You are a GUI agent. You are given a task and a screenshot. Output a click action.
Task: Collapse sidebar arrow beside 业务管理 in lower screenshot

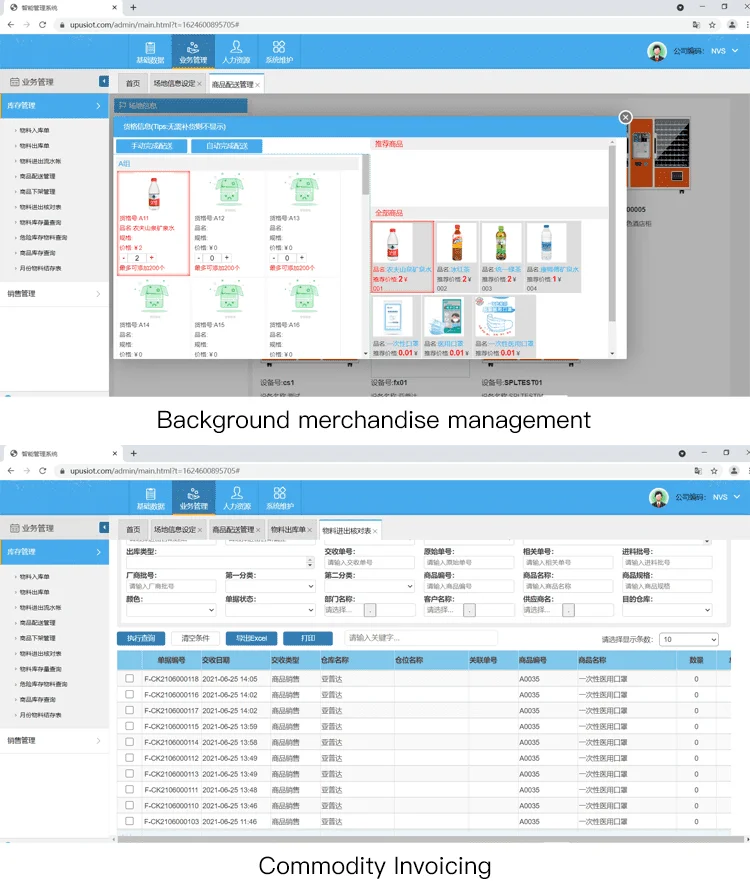pos(103,528)
